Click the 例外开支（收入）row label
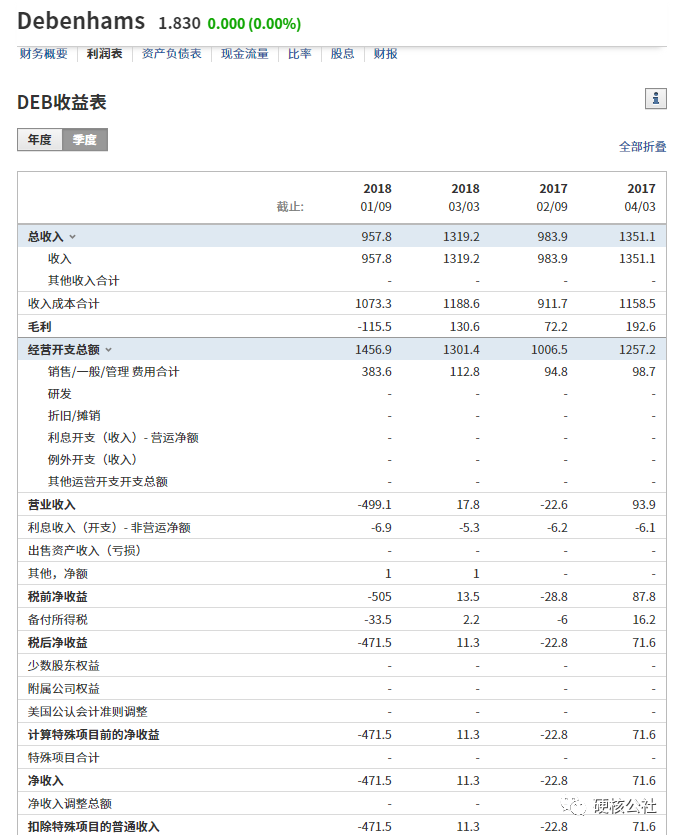Image resolution: width=678 pixels, height=835 pixels. [x=95, y=460]
